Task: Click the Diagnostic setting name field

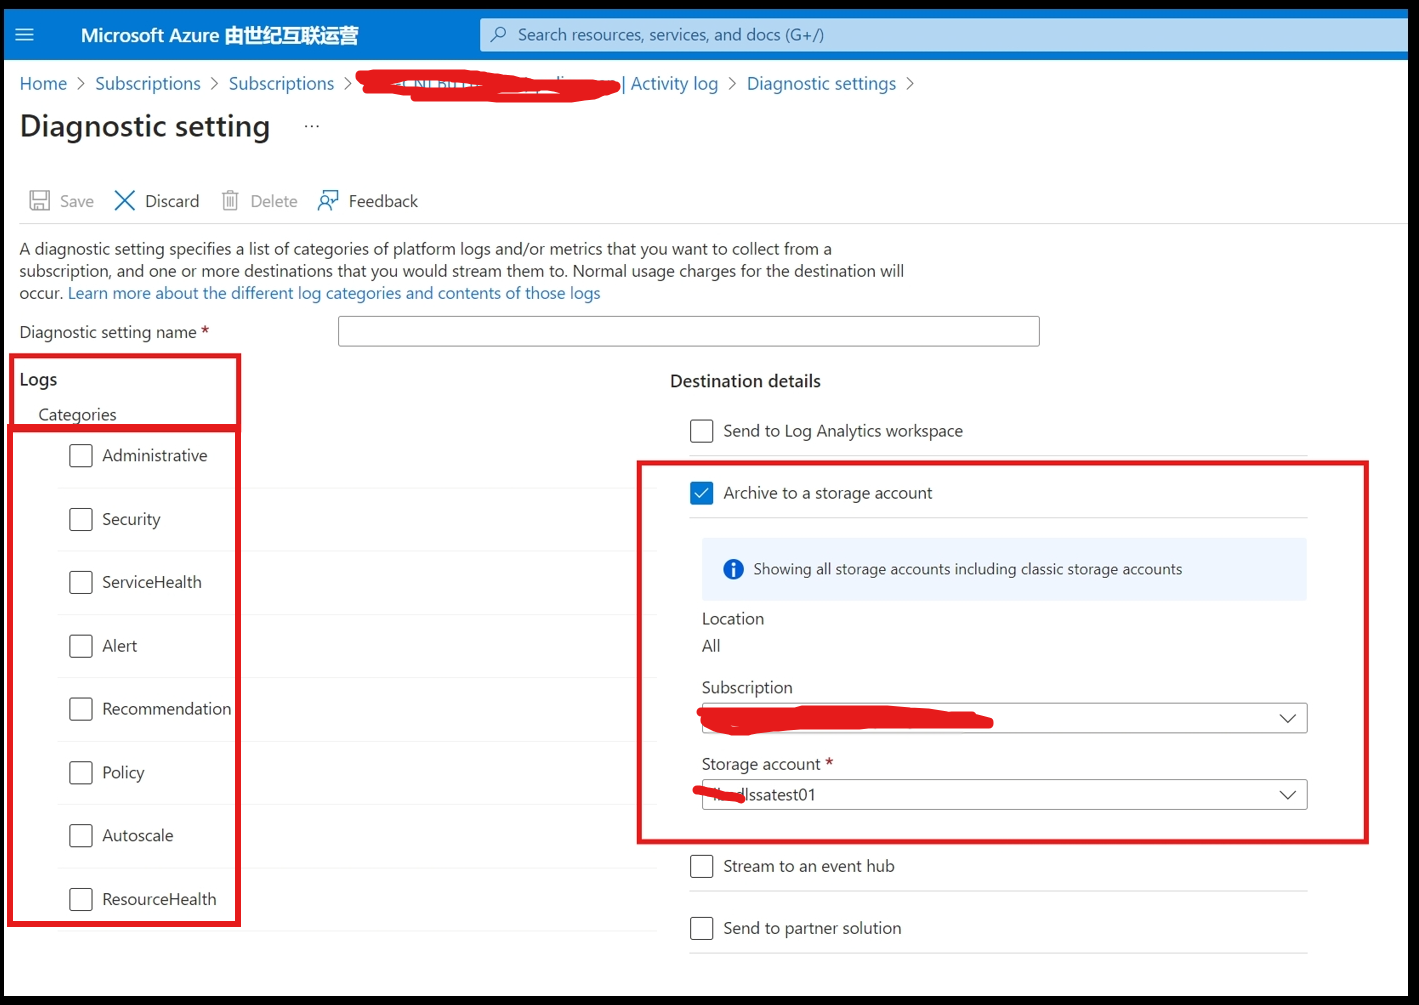Action: [x=688, y=331]
